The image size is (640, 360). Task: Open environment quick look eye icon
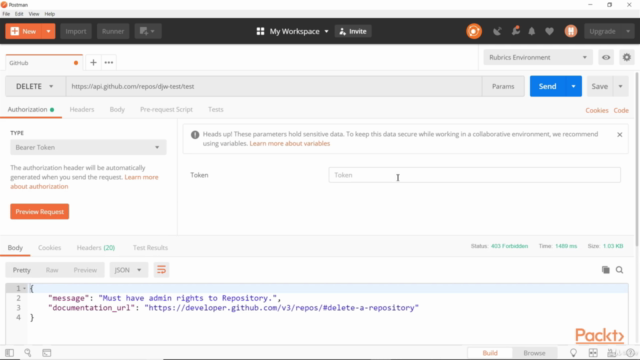click(606, 58)
